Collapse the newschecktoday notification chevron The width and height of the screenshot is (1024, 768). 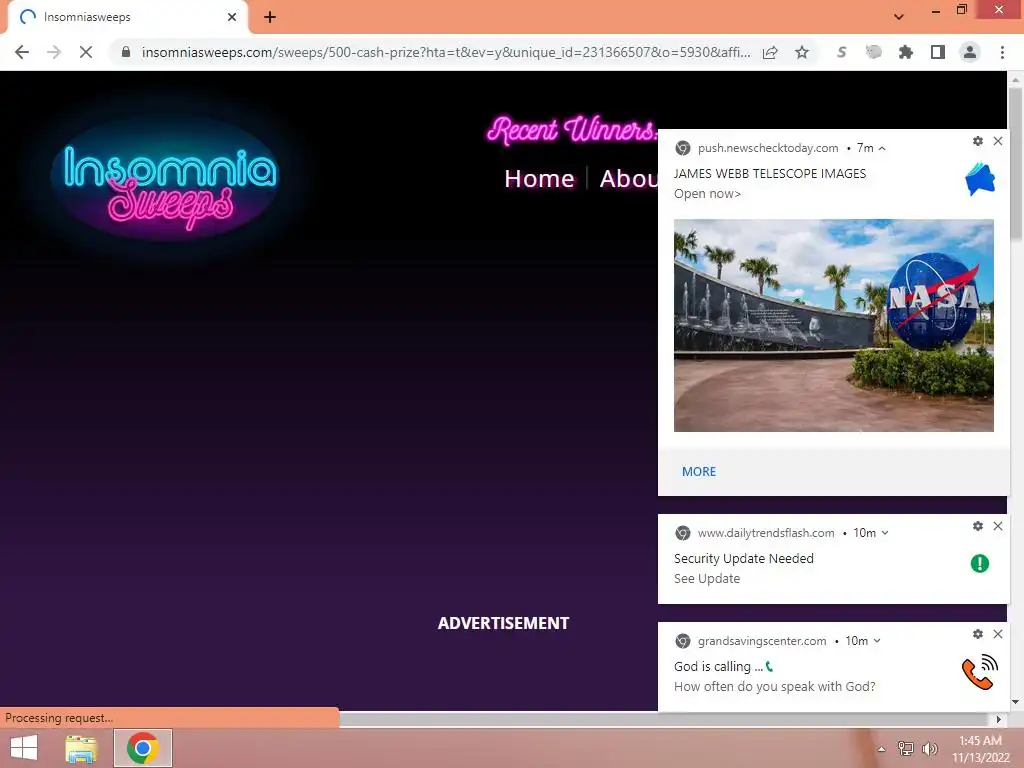882,148
